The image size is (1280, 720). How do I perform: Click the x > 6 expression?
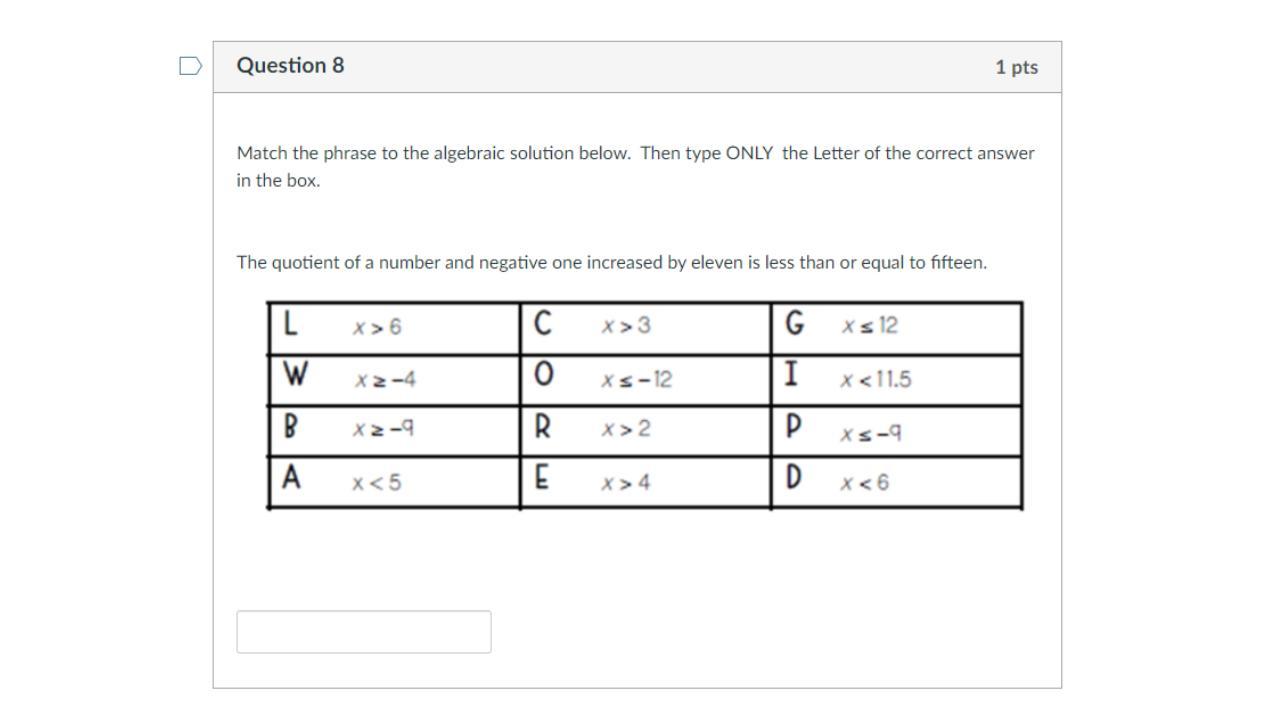coord(377,327)
